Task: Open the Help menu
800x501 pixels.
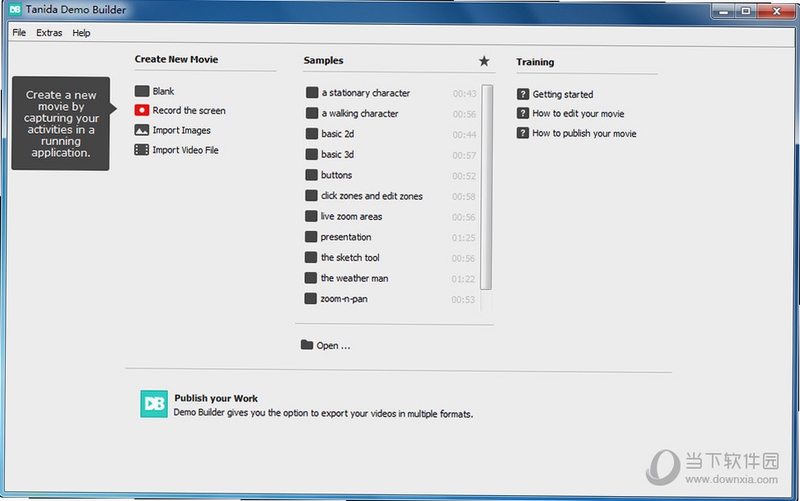Action: tap(81, 33)
